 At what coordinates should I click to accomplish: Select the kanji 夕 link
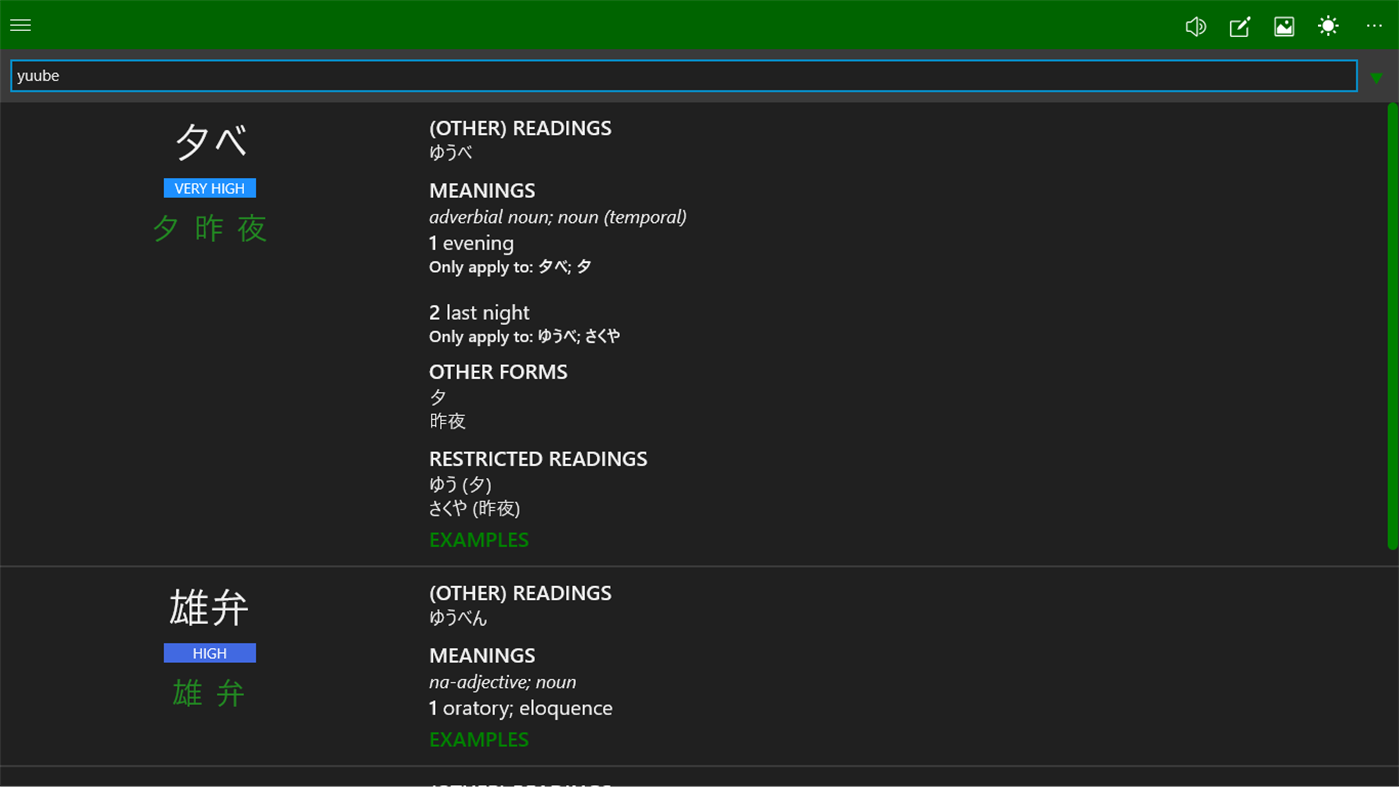164,228
